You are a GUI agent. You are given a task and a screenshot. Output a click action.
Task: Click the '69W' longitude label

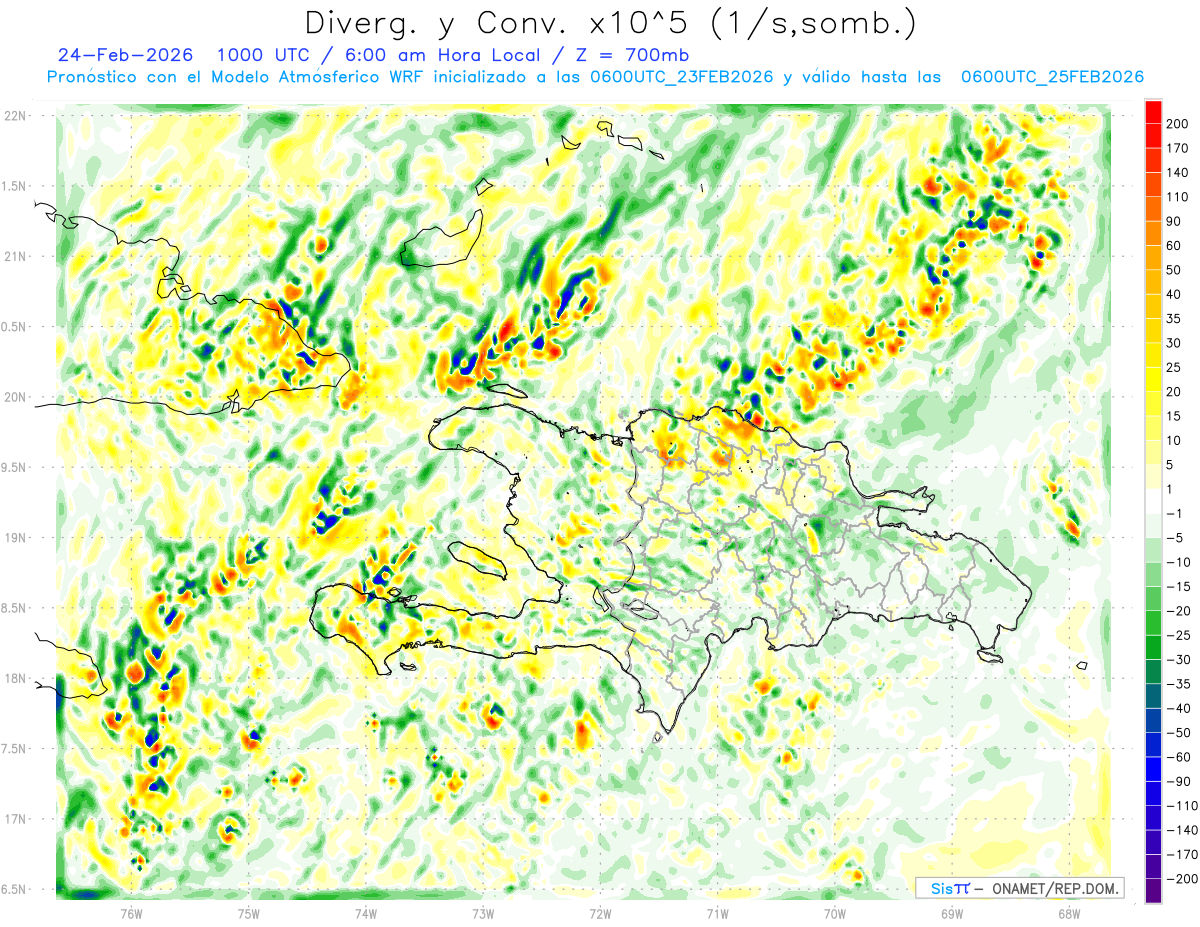(952, 913)
